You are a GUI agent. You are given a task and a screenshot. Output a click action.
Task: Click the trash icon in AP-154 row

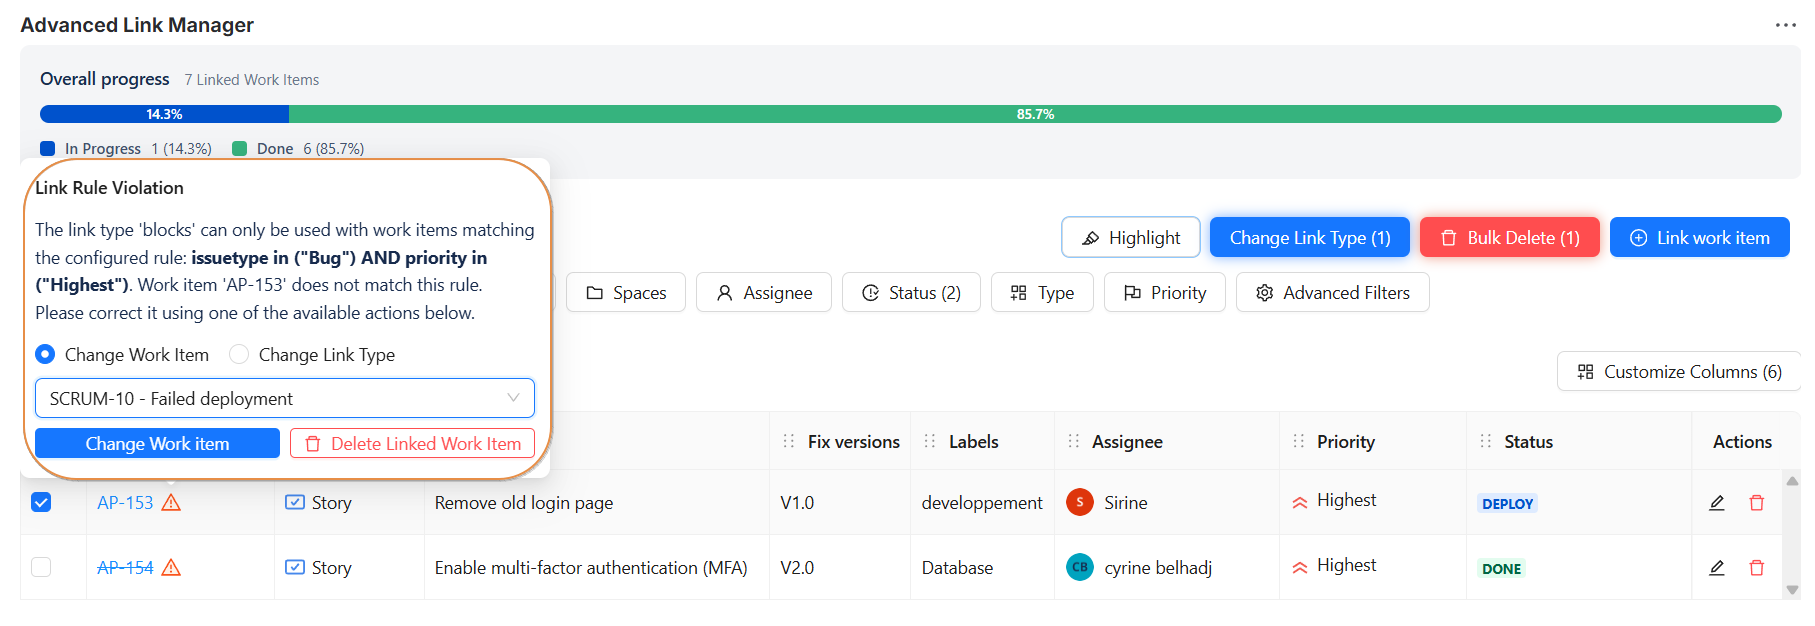tap(1756, 568)
